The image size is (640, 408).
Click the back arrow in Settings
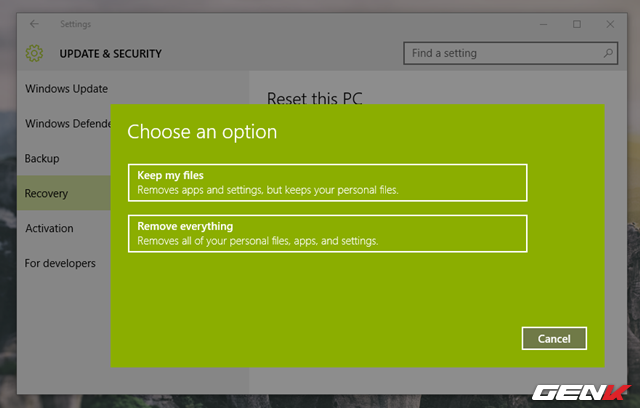(35, 23)
